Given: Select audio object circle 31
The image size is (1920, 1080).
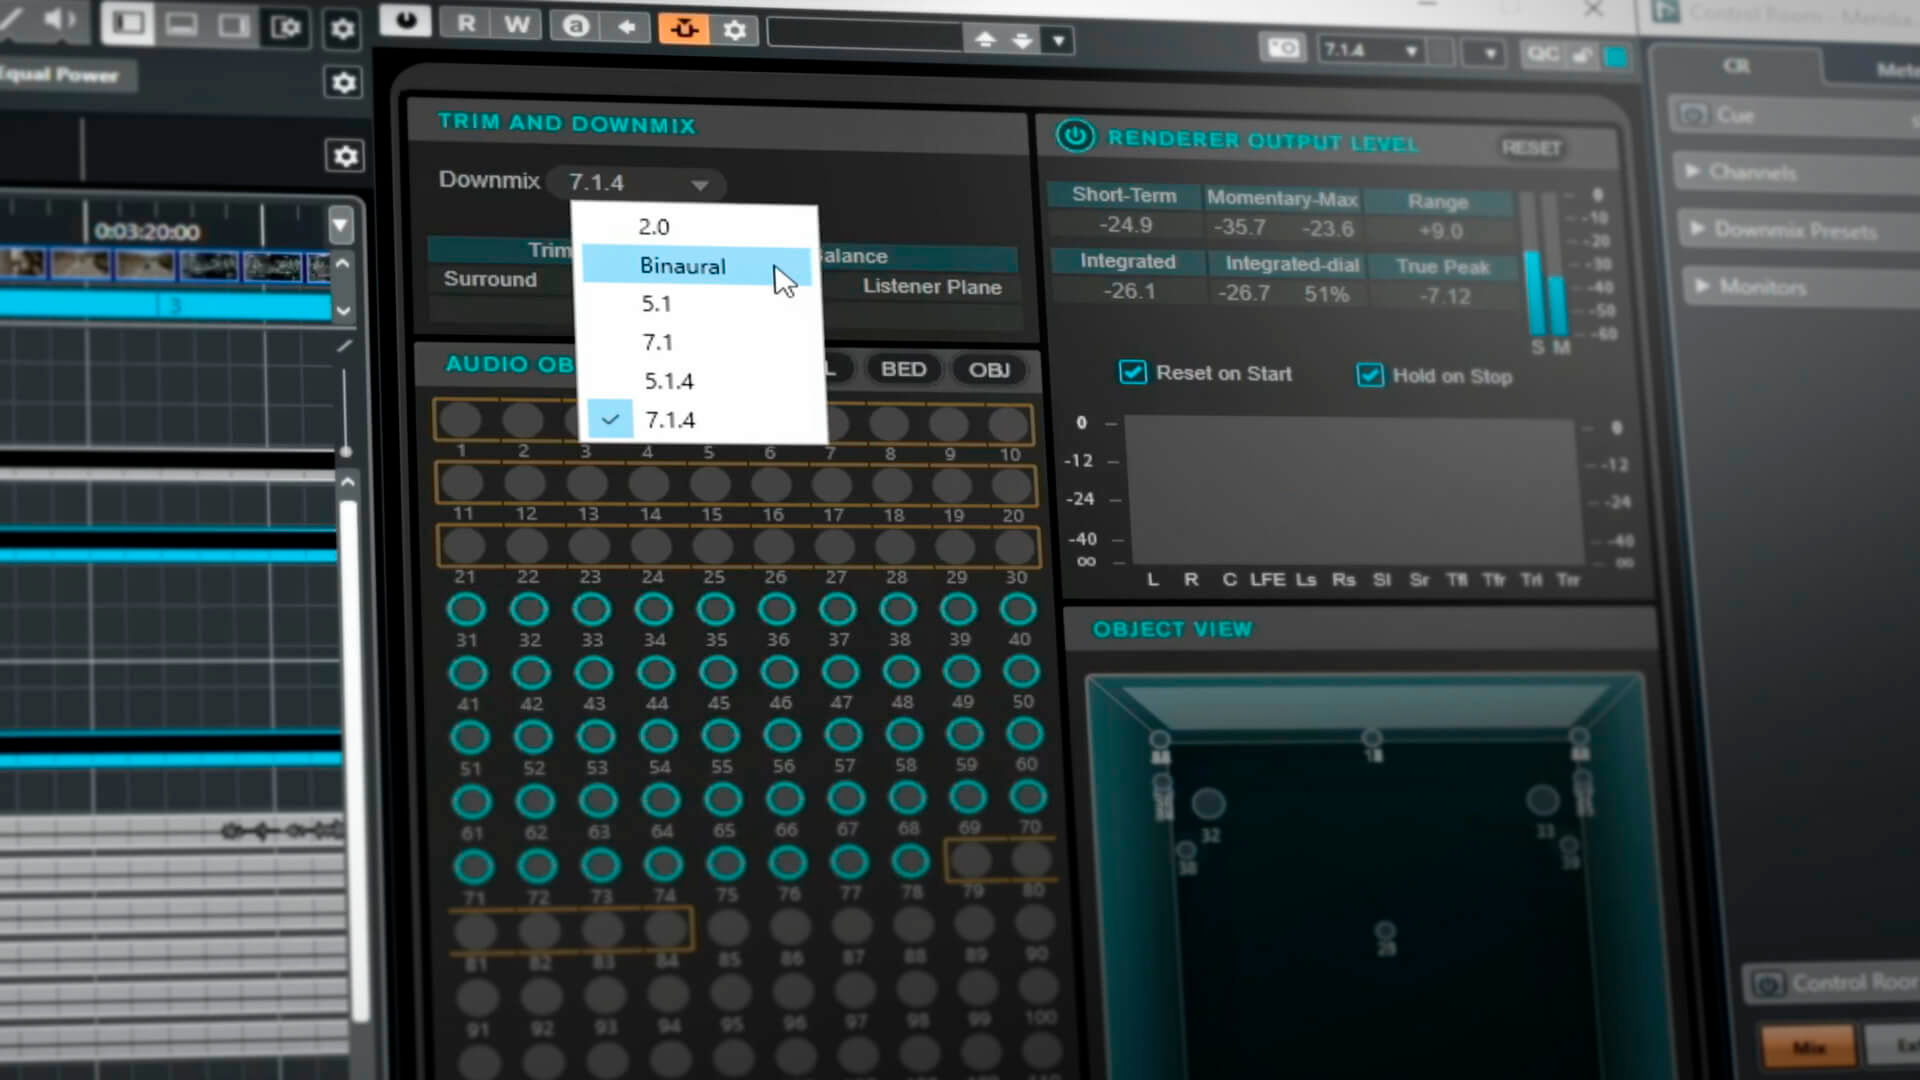Looking at the screenshot, I should tap(466, 609).
